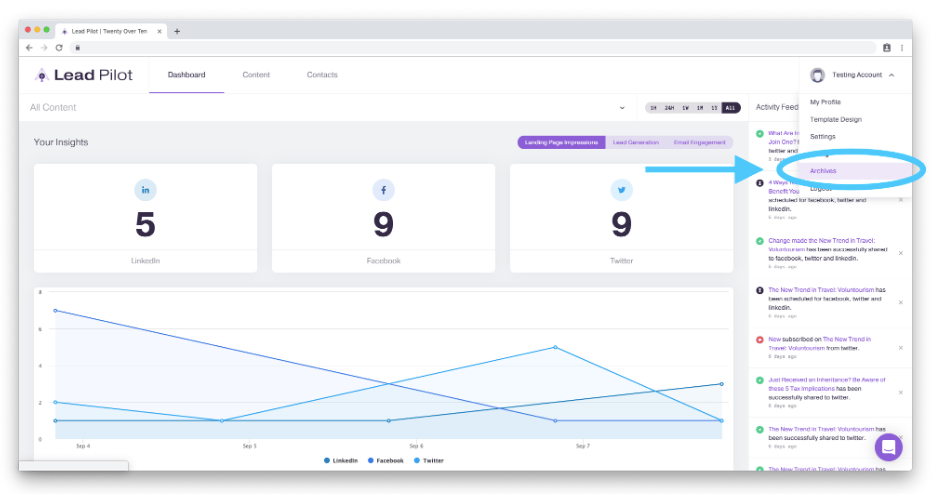Open the Dashboard tab
The height and width of the screenshot is (494, 933).
pyautogui.click(x=186, y=75)
